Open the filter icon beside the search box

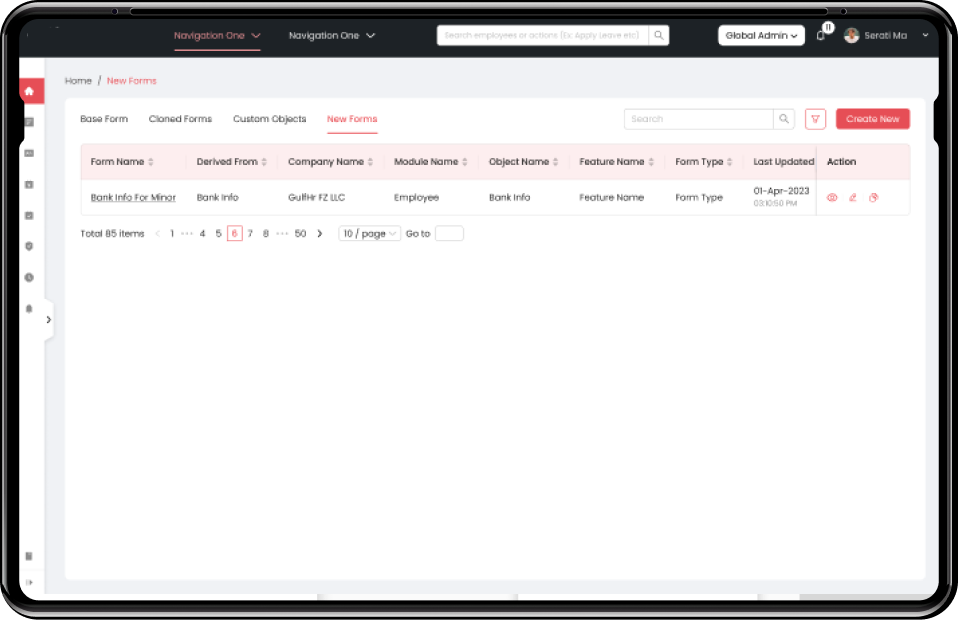[x=815, y=118]
